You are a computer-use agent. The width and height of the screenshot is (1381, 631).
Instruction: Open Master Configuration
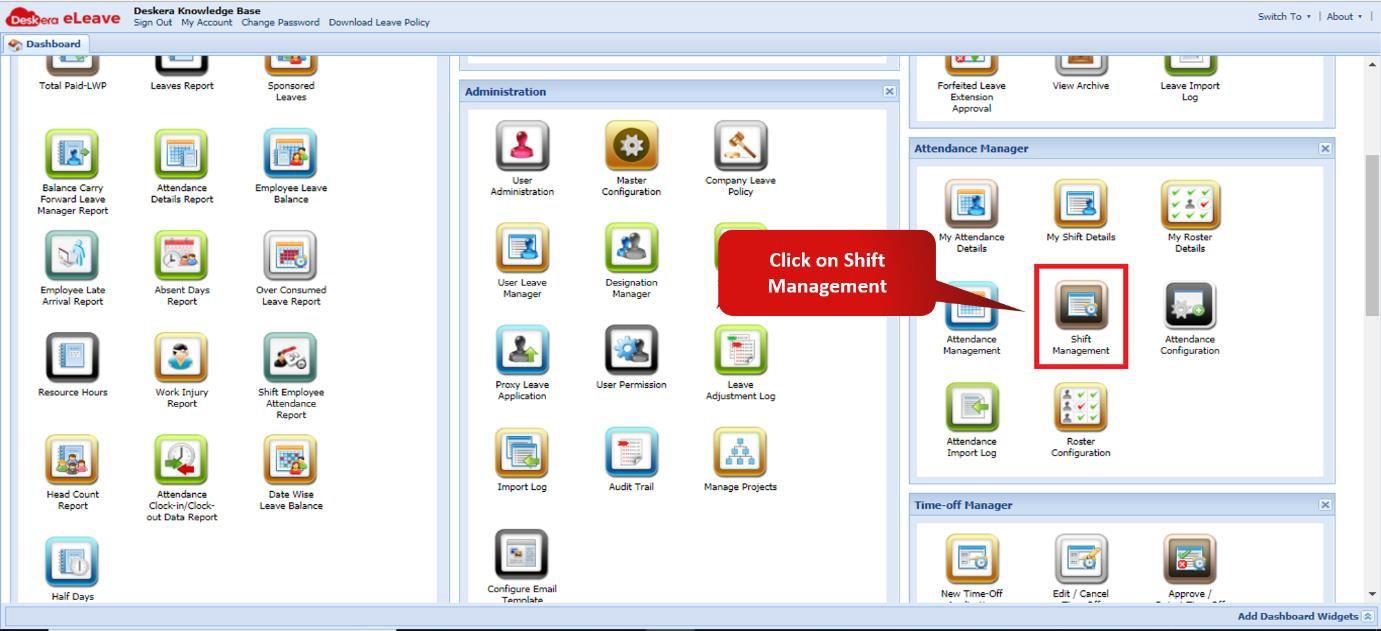[630, 150]
